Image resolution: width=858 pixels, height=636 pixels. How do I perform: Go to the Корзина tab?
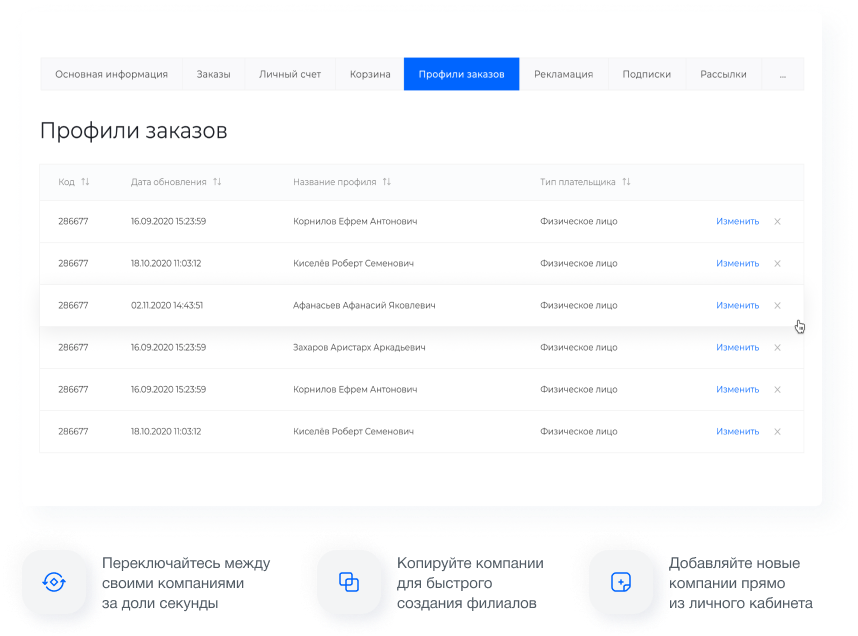coord(370,74)
